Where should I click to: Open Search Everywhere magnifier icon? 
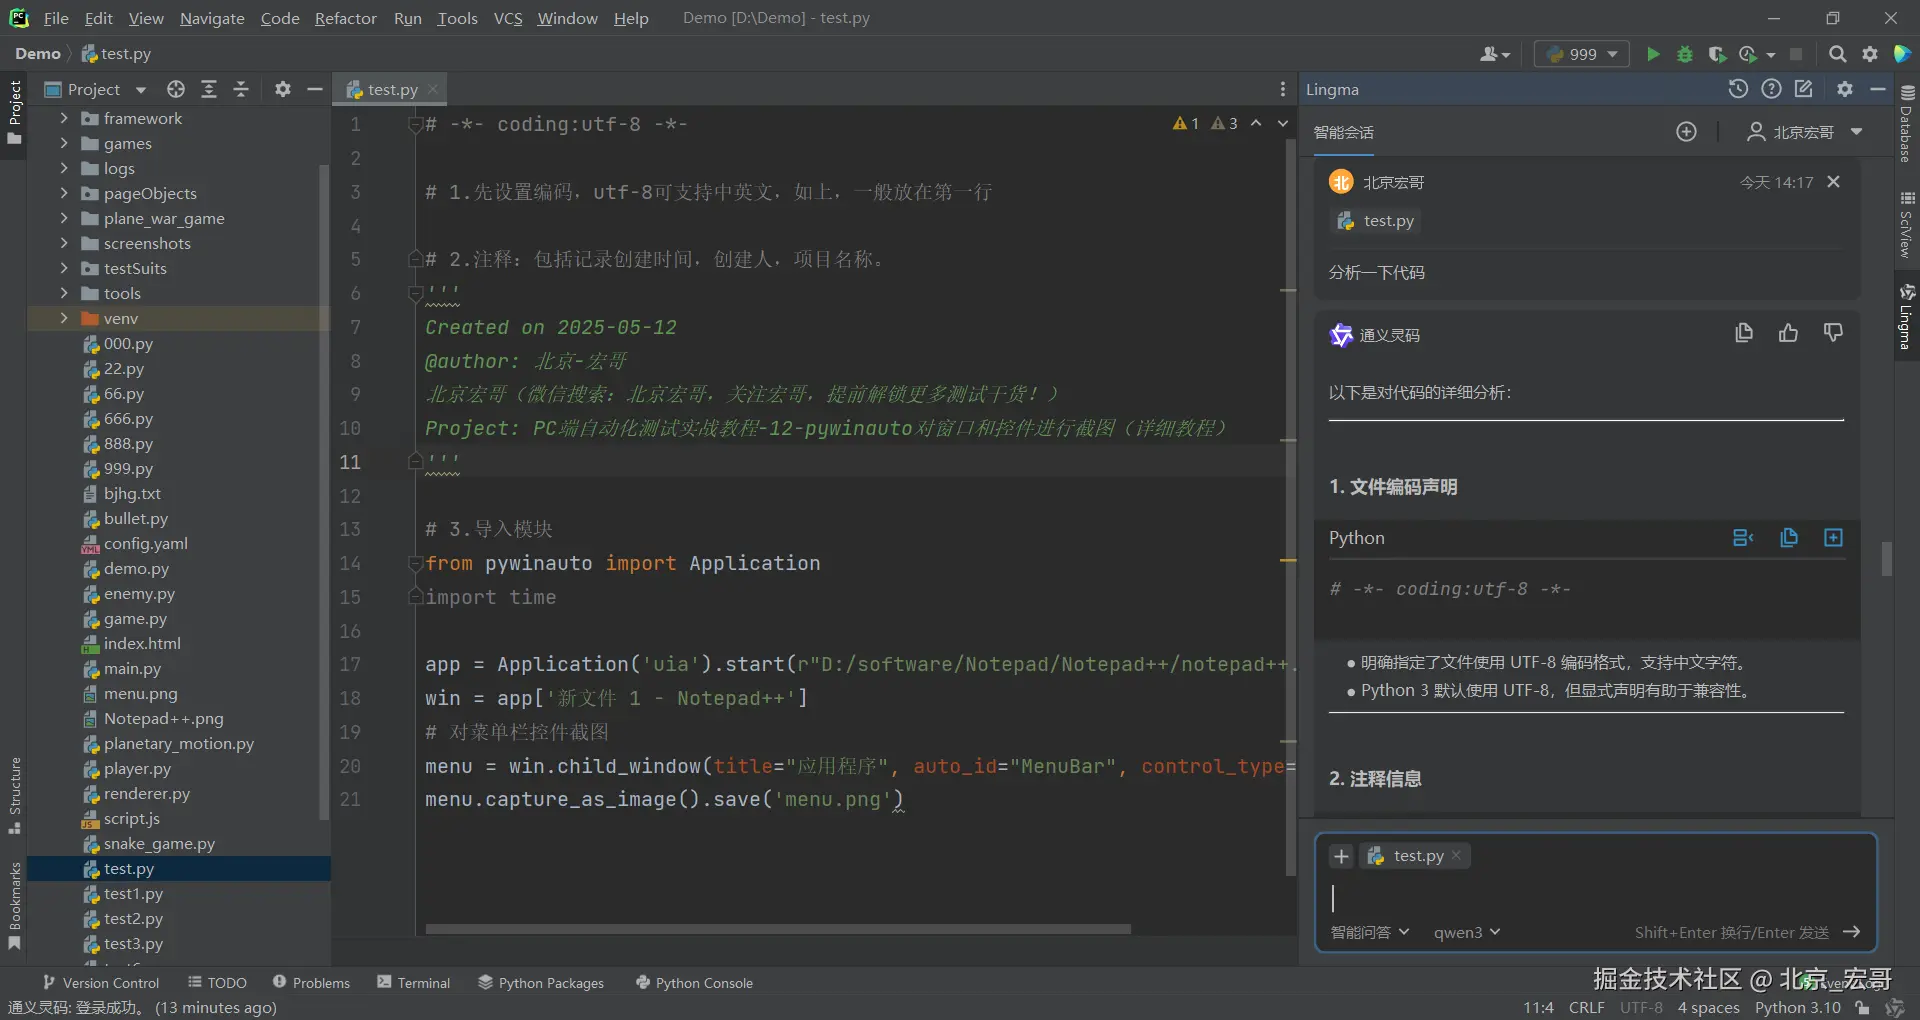[1838, 54]
